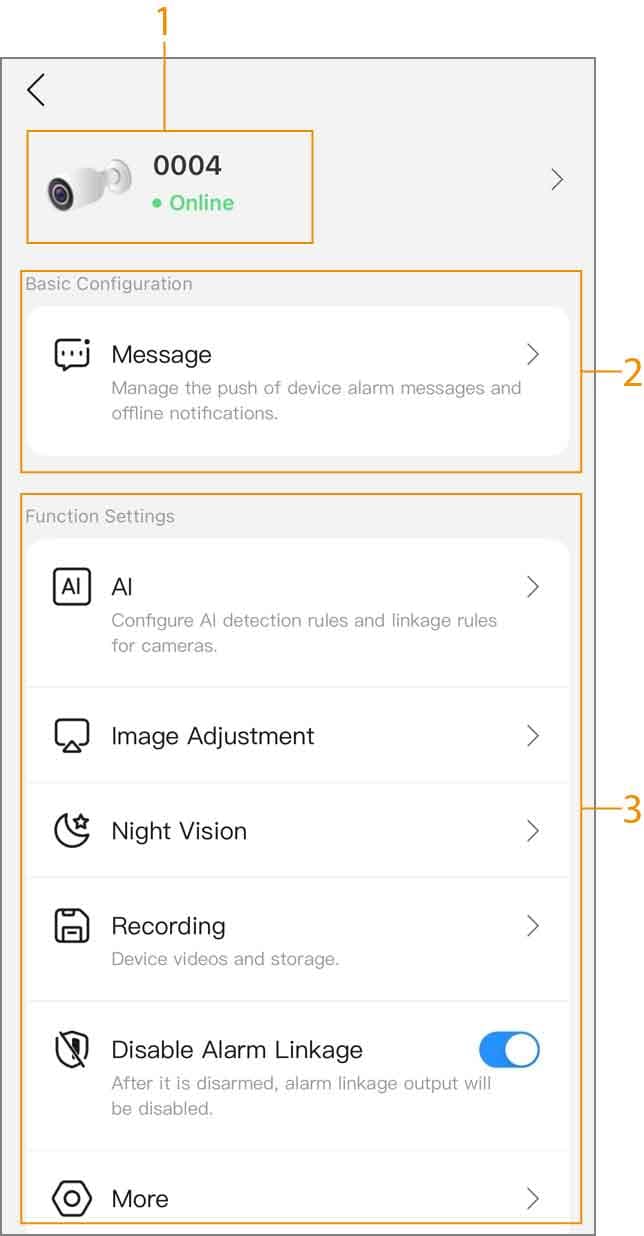Open the Message row chevron
This screenshot has height=1236, width=644.
point(533,354)
